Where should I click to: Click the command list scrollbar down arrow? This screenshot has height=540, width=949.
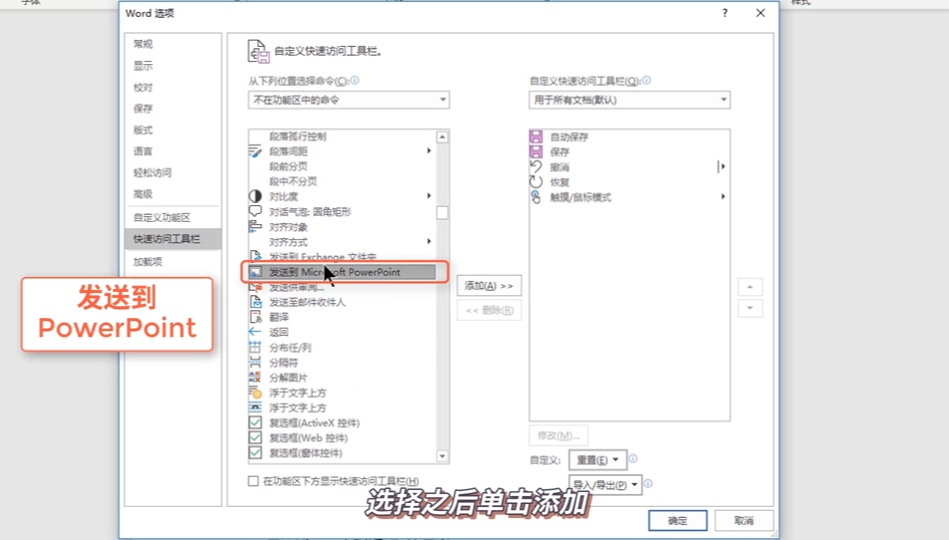pos(442,456)
